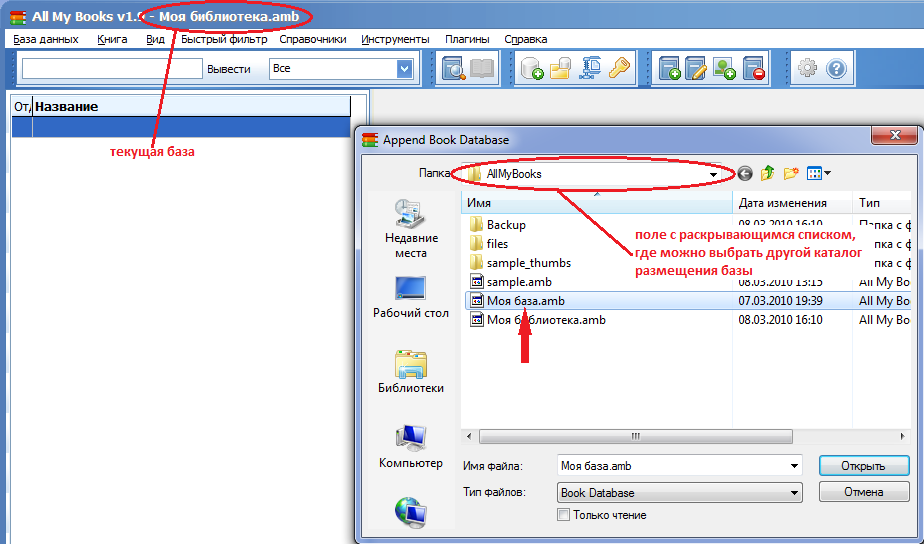The height and width of the screenshot is (544, 924).
Task: Expand the Тип файлов Book Database dropdown
Action: (x=794, y=493)
